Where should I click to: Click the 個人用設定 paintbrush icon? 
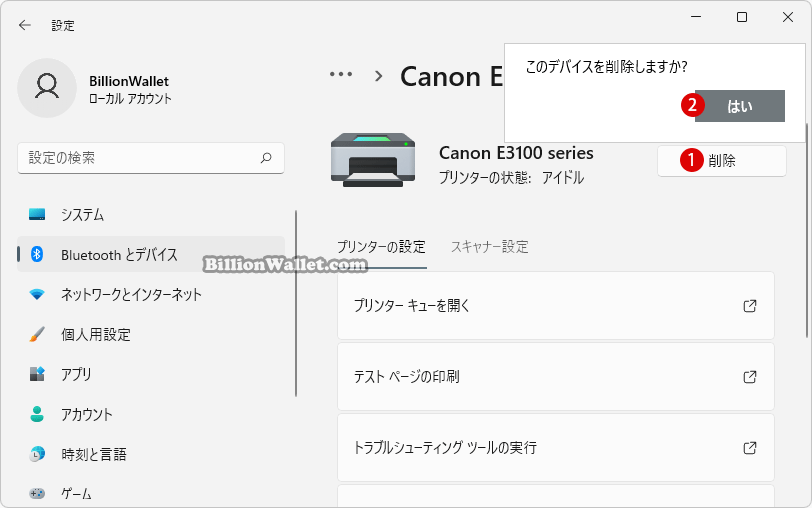click(37, 334)
